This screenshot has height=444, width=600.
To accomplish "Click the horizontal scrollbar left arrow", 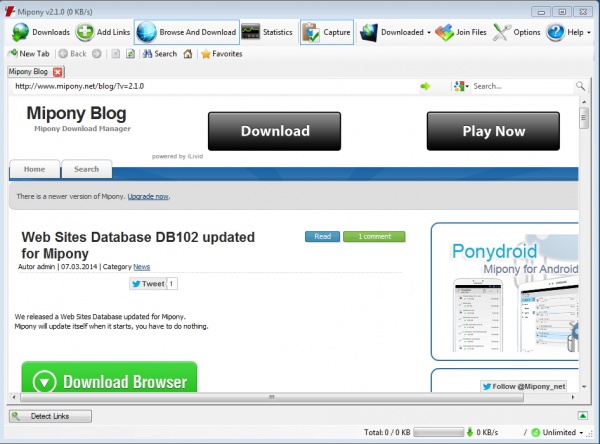I will point(14,397).
